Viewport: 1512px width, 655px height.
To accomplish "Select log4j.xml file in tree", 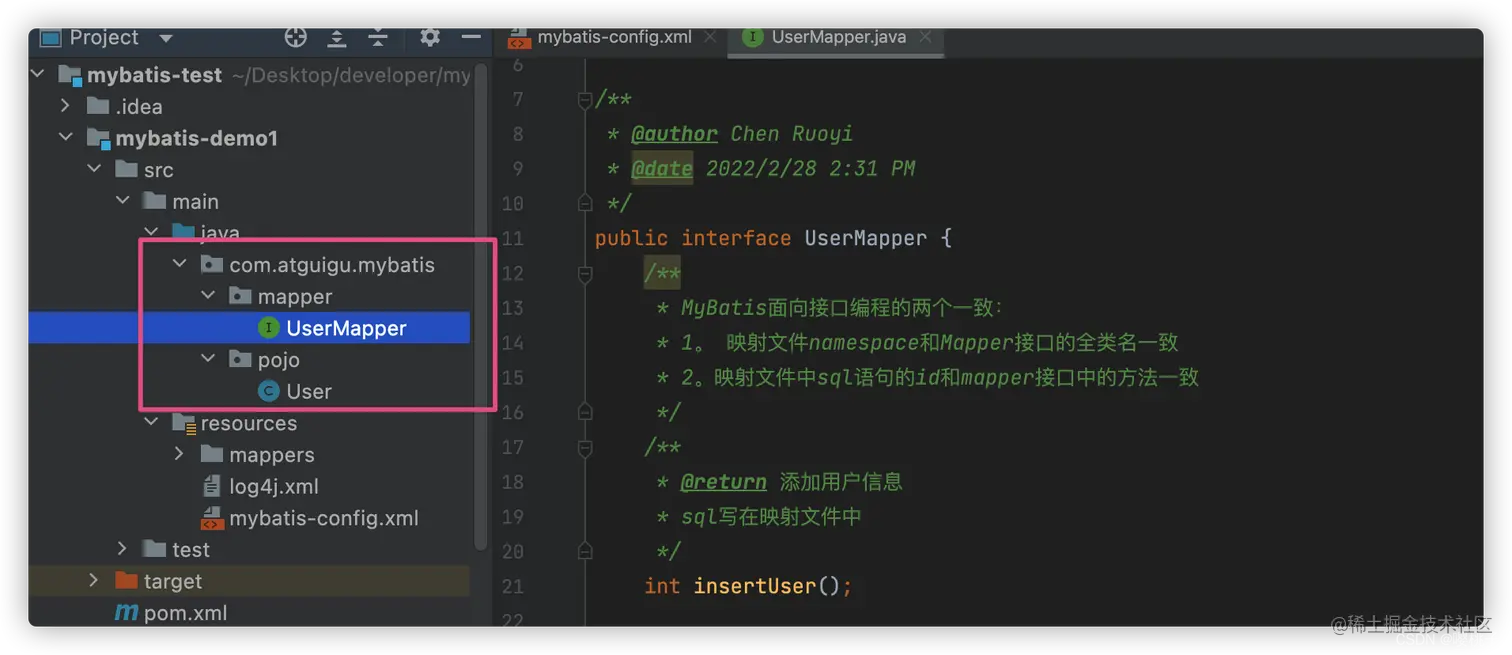I will click(249, 486).
